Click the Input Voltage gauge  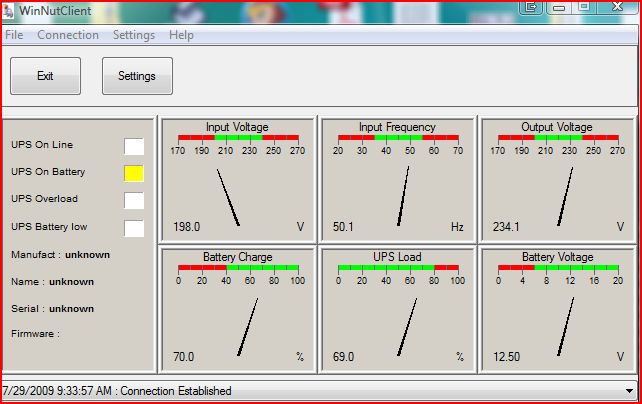237,180
